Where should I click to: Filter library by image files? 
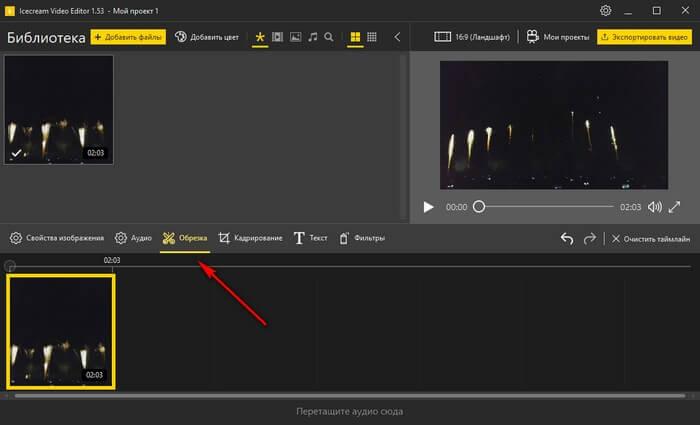coord(295,37)
